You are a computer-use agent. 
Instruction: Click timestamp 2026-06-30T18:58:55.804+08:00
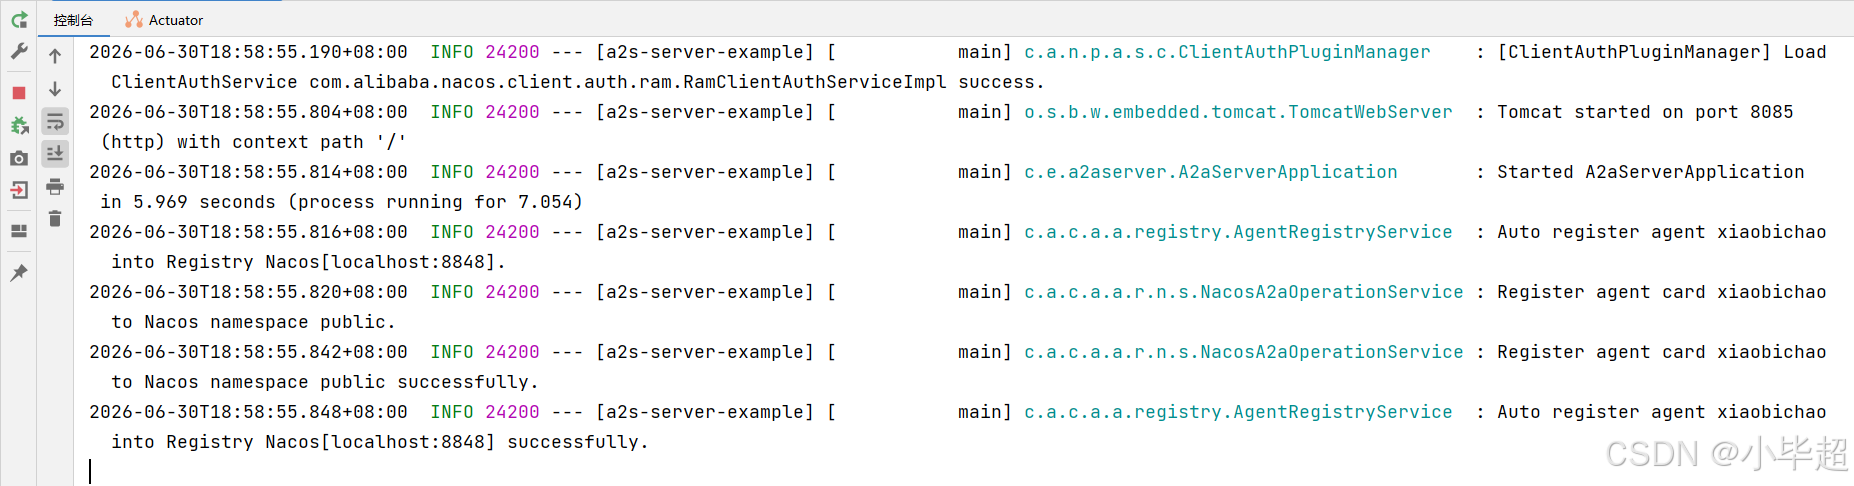click(249, 112)
